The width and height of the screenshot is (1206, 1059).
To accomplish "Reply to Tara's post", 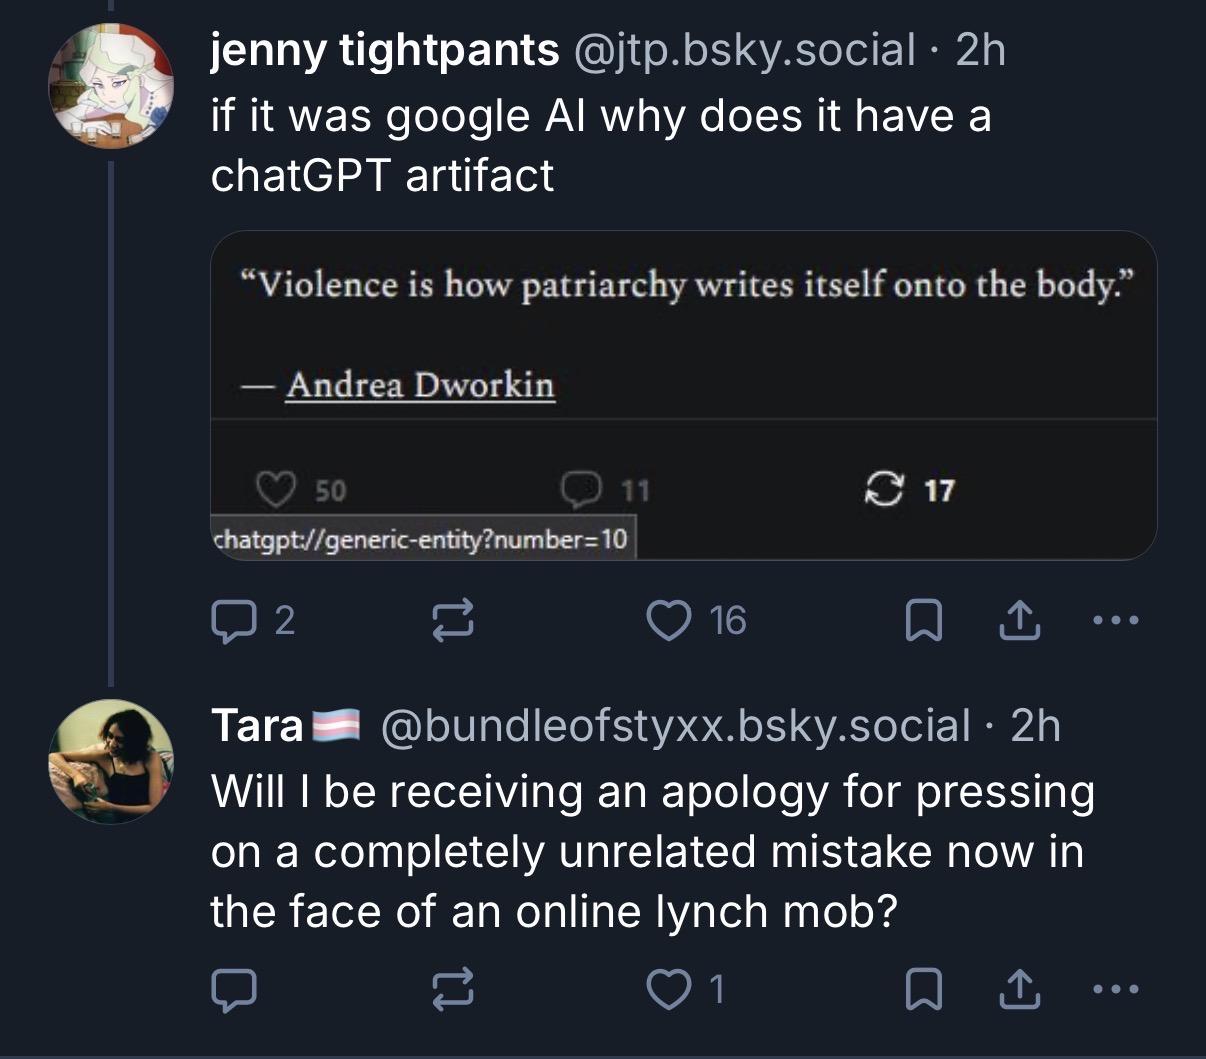I will tap(232, 989).
